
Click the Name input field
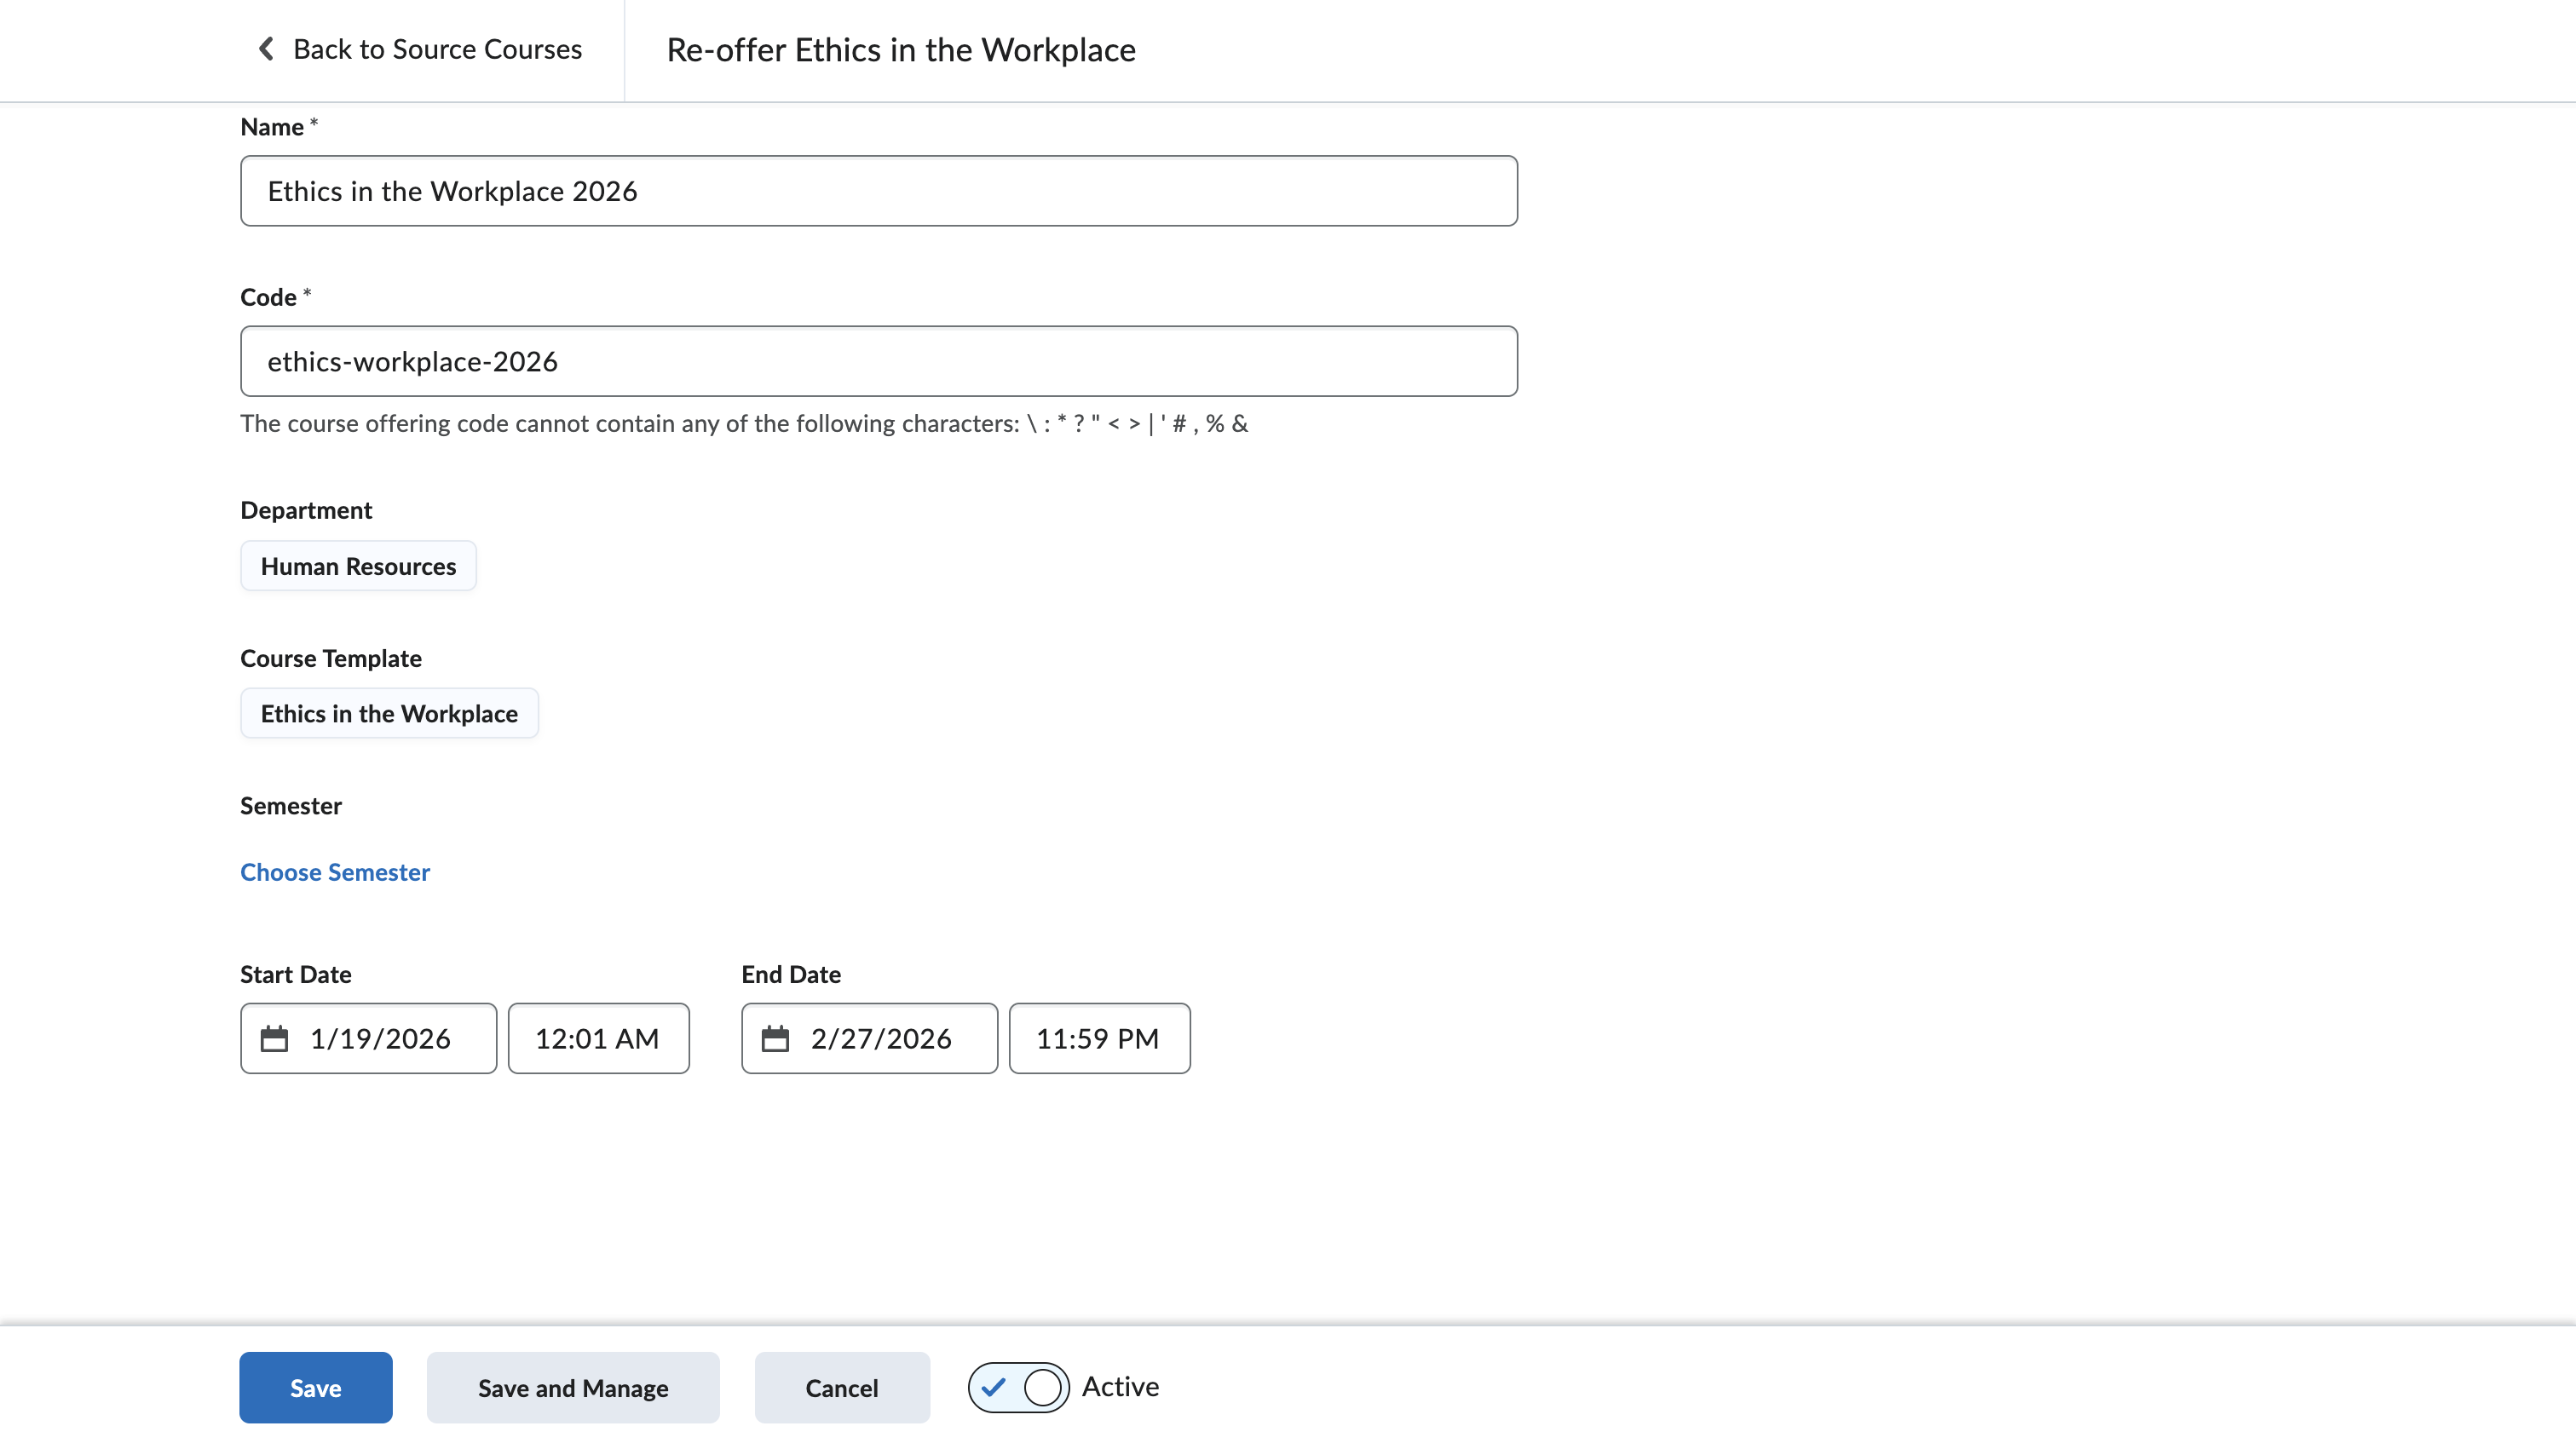(879, 191)
